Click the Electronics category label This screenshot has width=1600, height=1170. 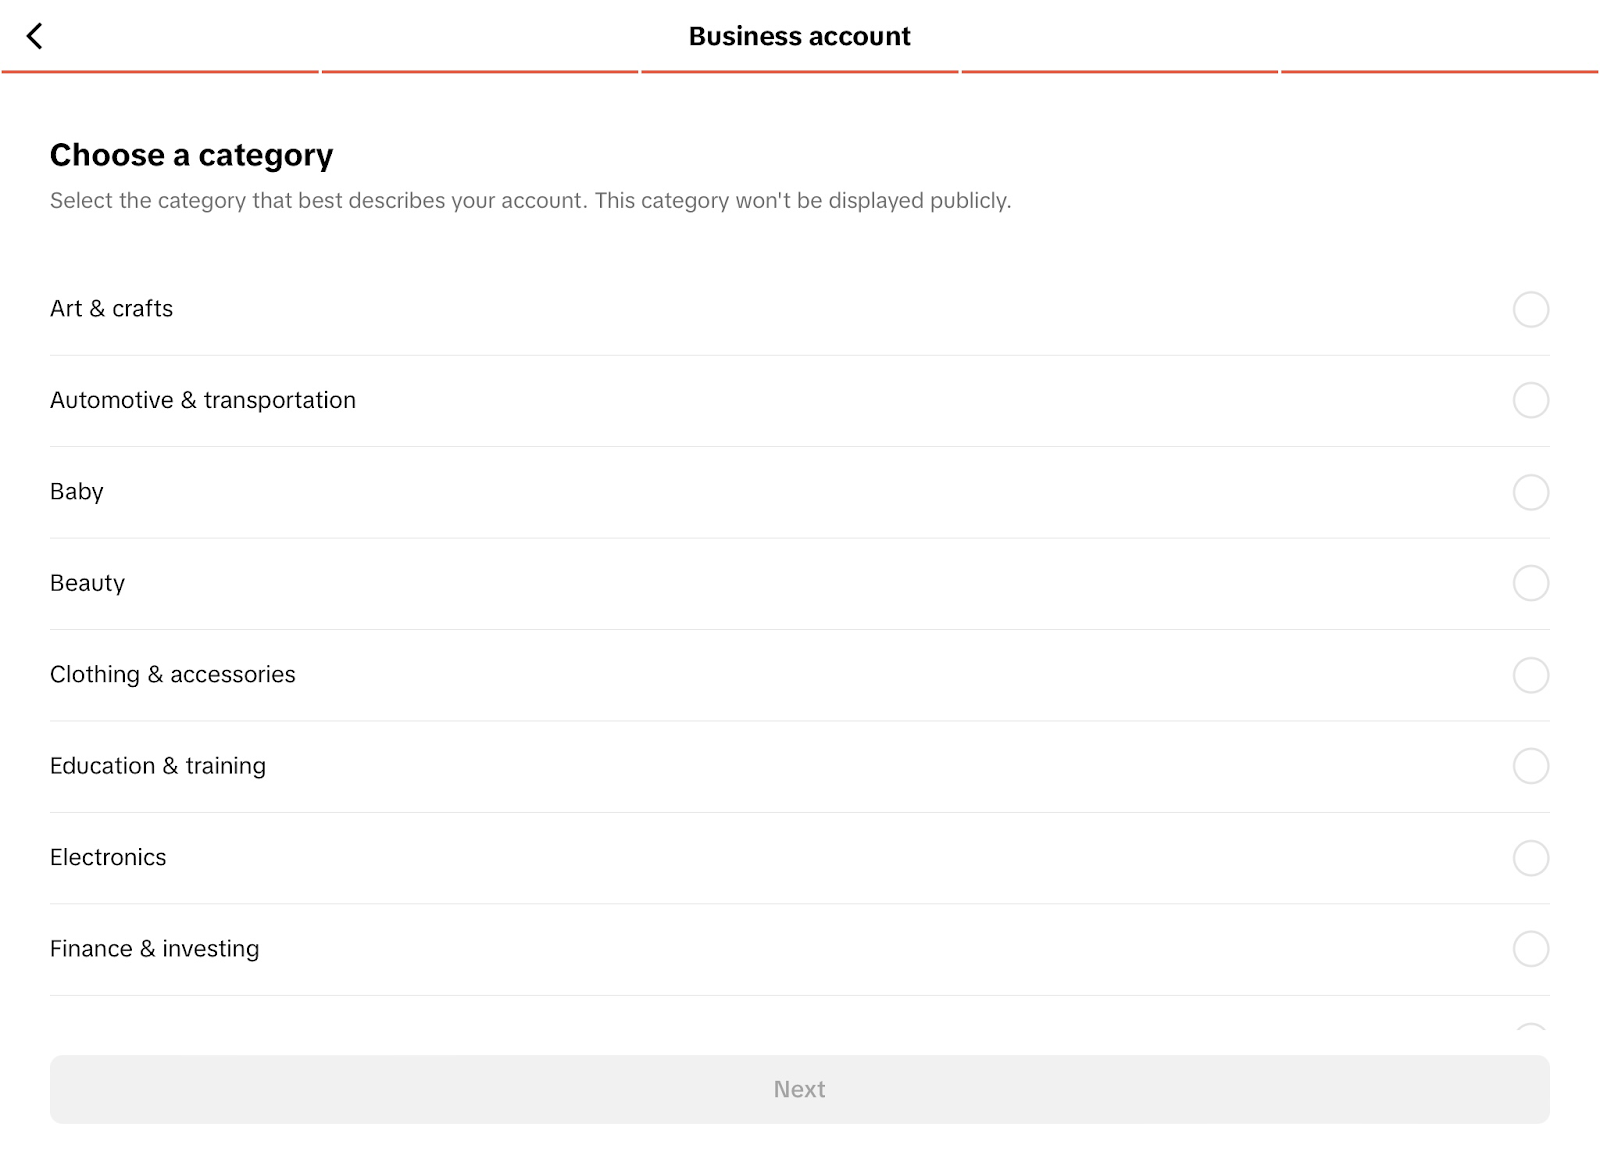pos(108,858)
